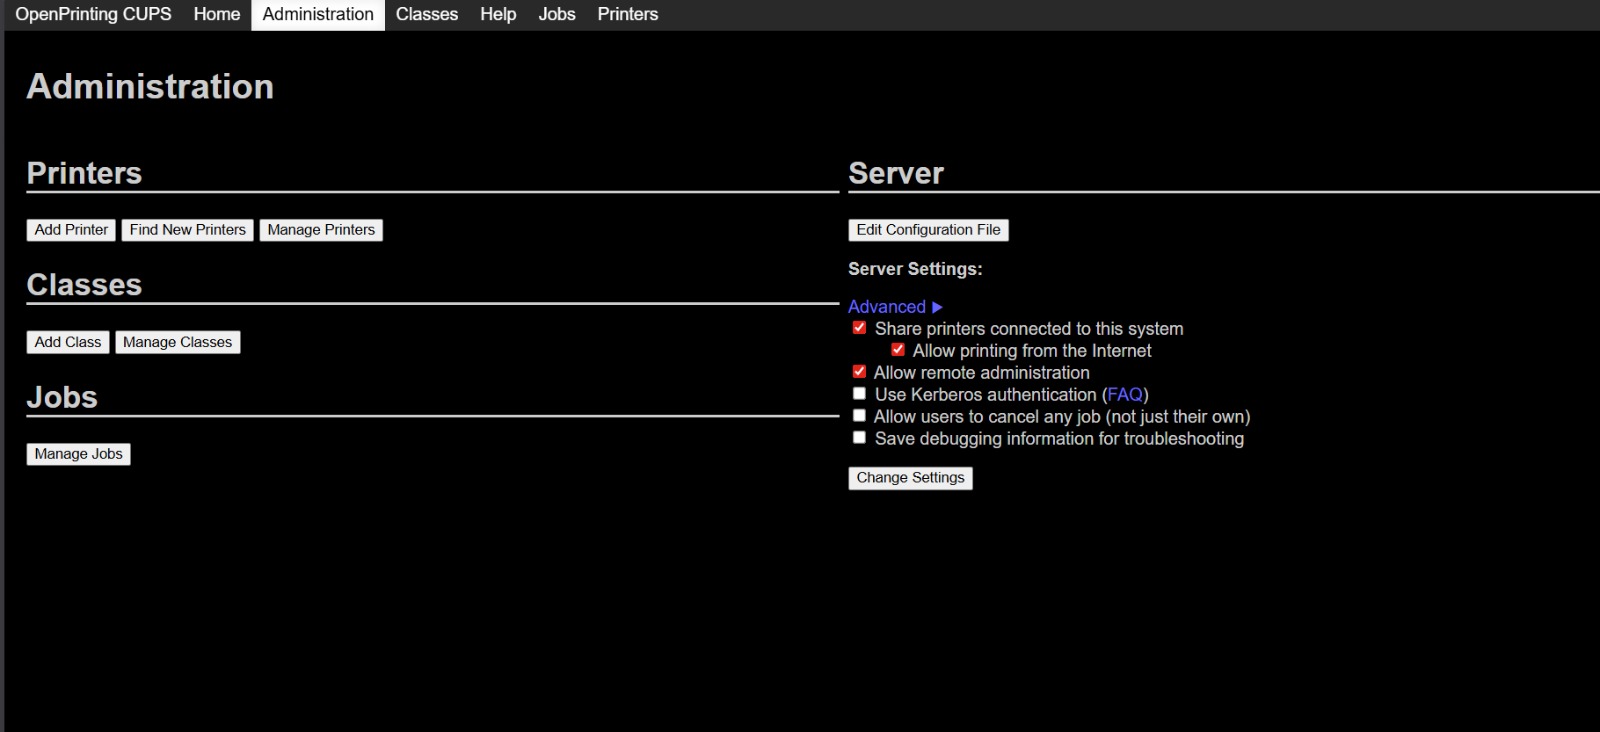Open the Kerberos FAQ link
Screen dimensions: 1600x732
(x=1125, y=395)
